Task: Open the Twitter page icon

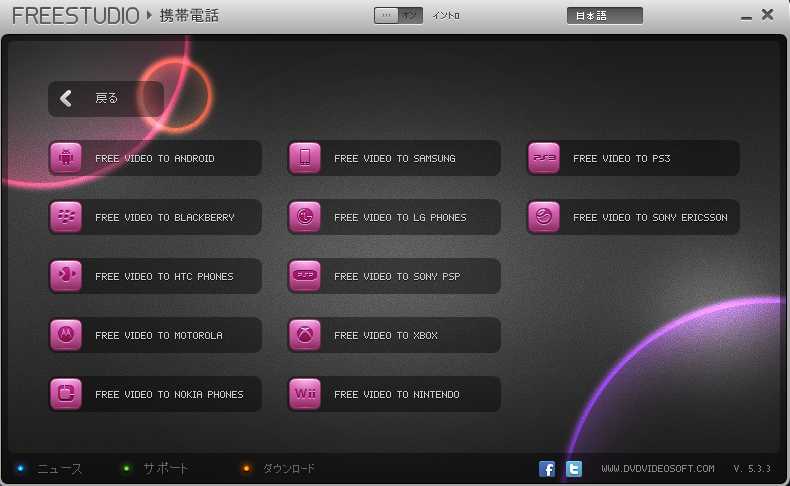Action: [x=573, y=469]
